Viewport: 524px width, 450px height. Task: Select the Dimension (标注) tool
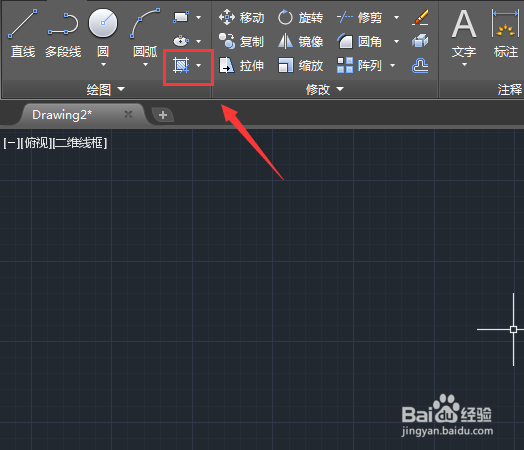(505, 33)
